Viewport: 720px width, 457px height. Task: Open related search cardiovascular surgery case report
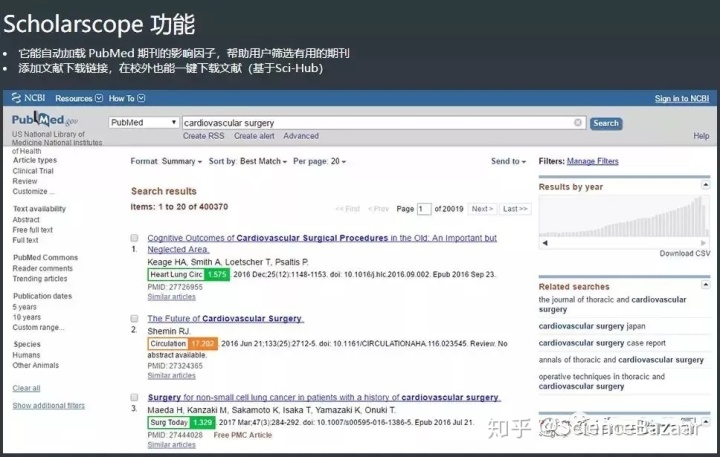tap(602, 343)
